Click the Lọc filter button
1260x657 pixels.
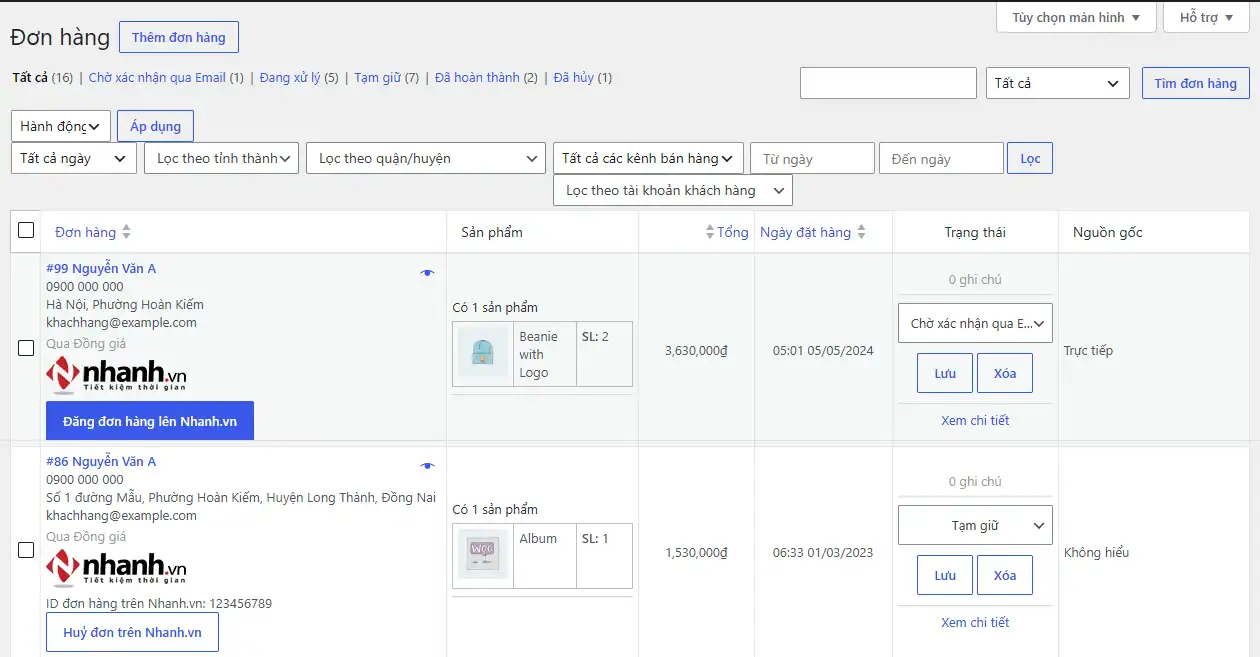click(x=1030, y=158)
